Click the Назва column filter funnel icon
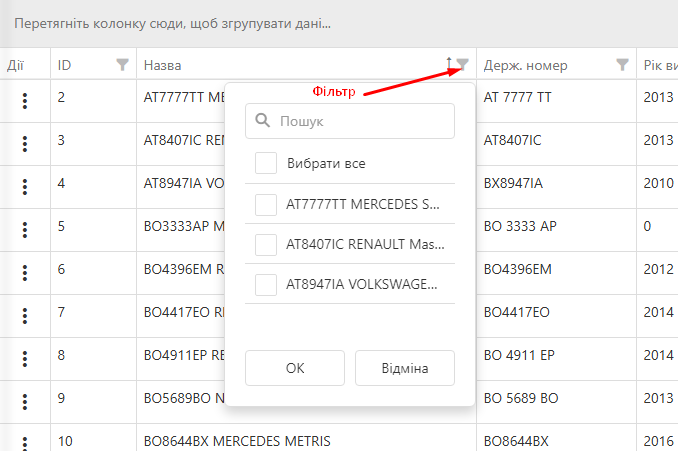Image resolution: width=678 pixels, height=451 pixels. (x=463, y=65)
